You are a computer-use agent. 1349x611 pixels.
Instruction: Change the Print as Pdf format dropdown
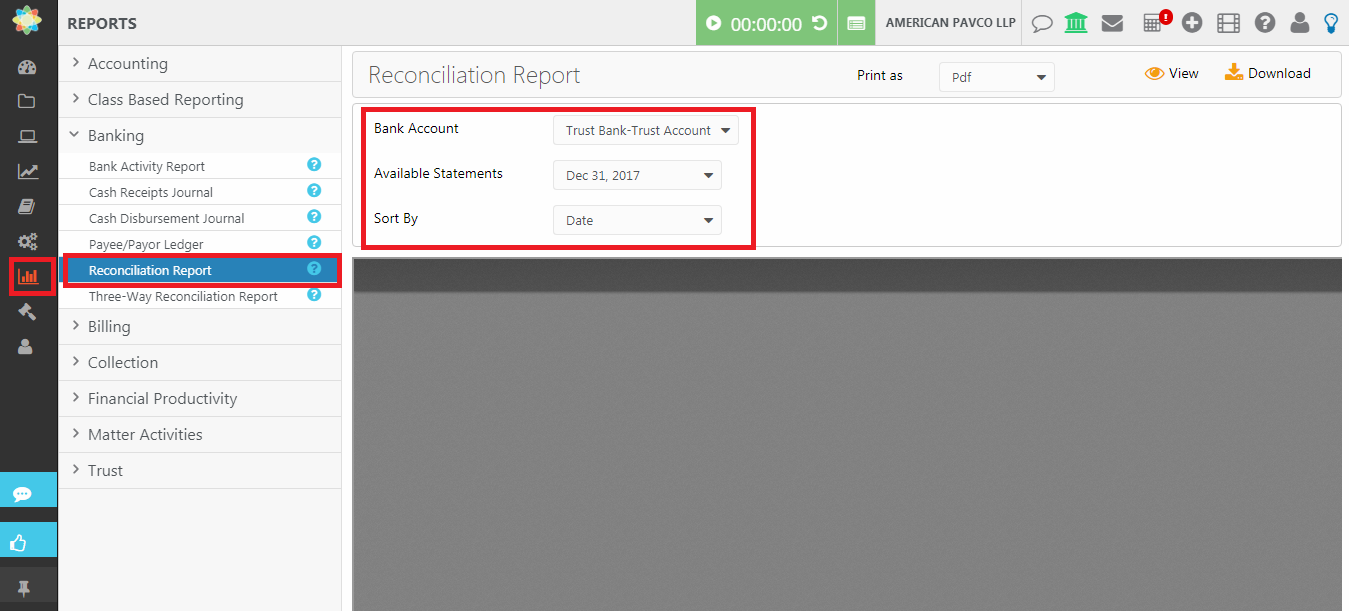point(996,77)
